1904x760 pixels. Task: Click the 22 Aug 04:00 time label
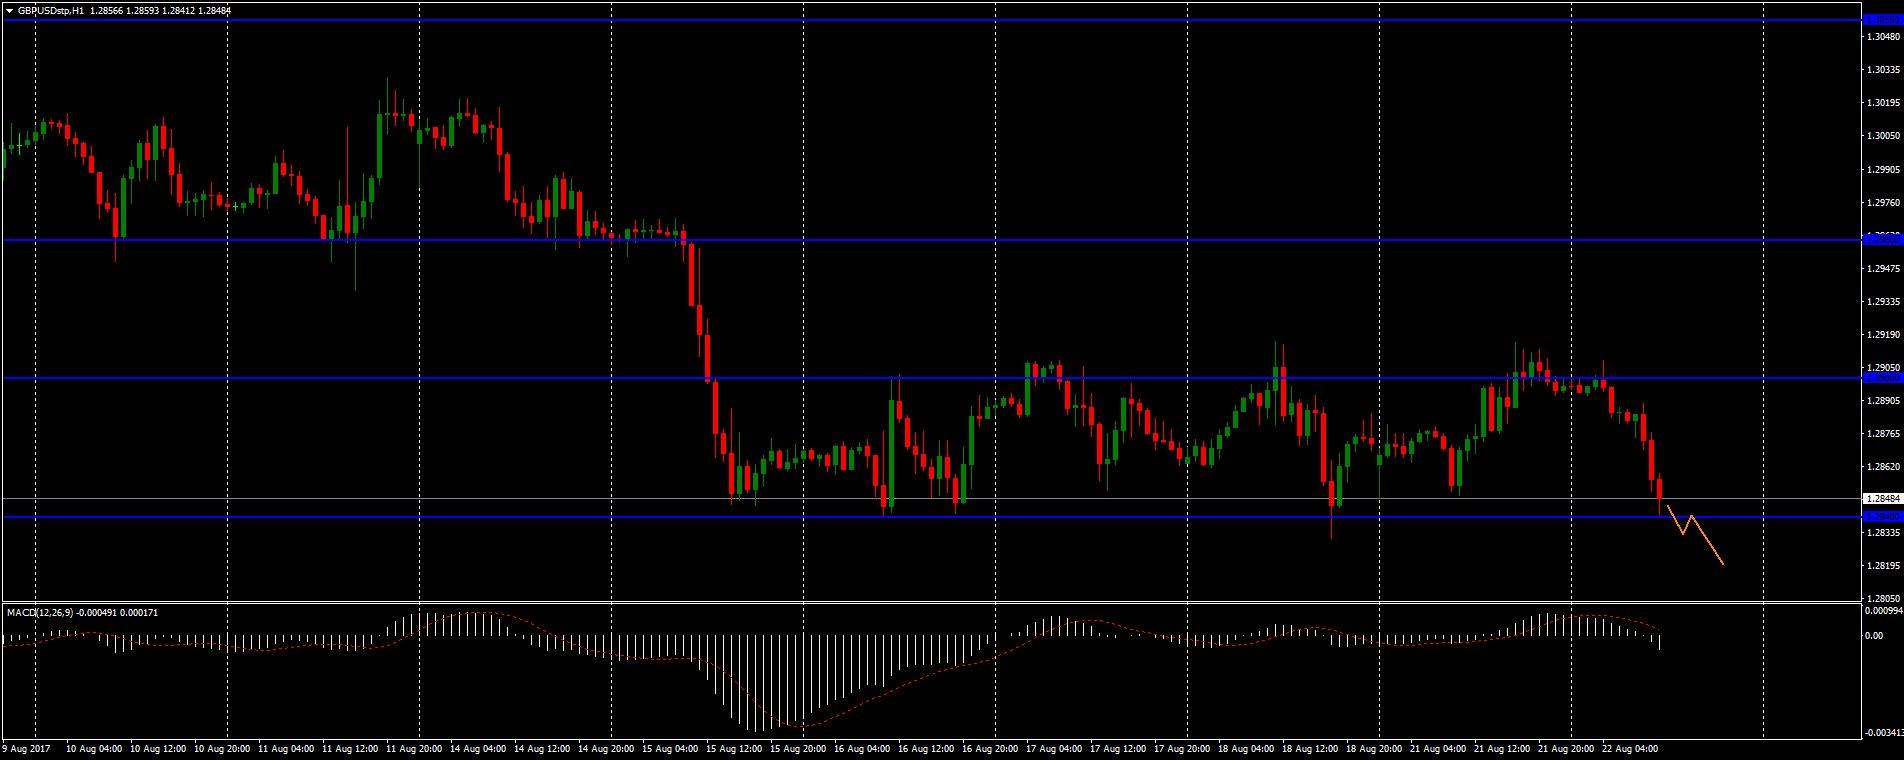pyautogui.click(x=1630, y=748)
